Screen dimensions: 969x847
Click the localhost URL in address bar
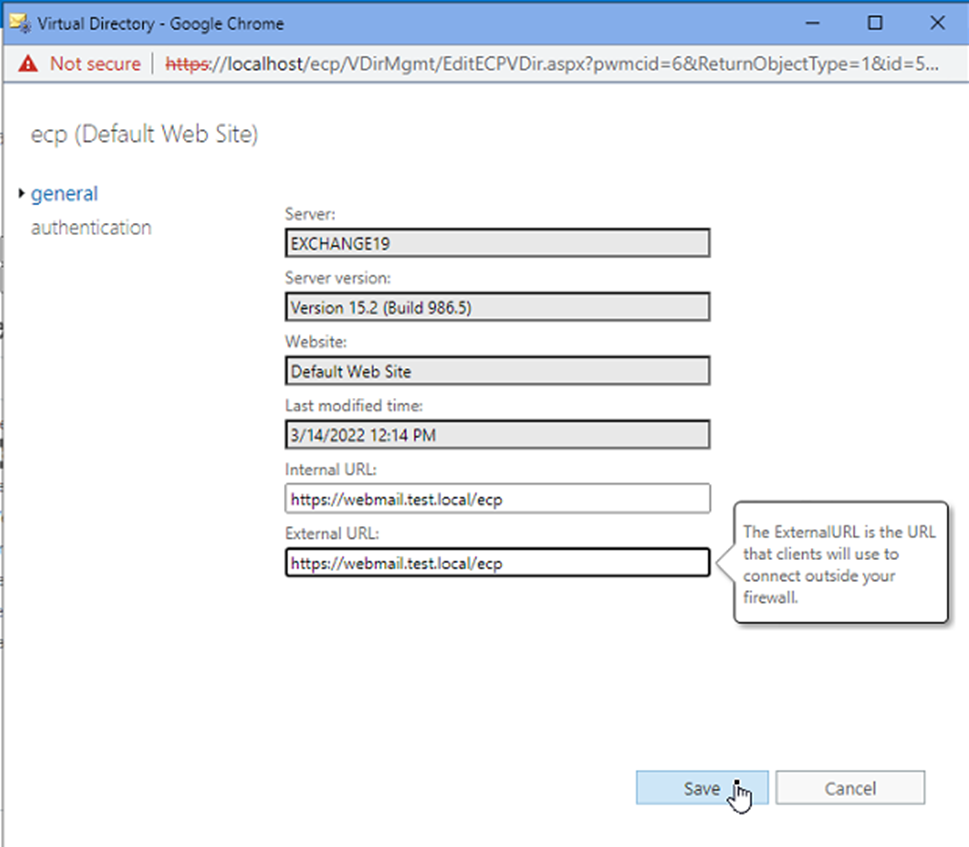552,64
